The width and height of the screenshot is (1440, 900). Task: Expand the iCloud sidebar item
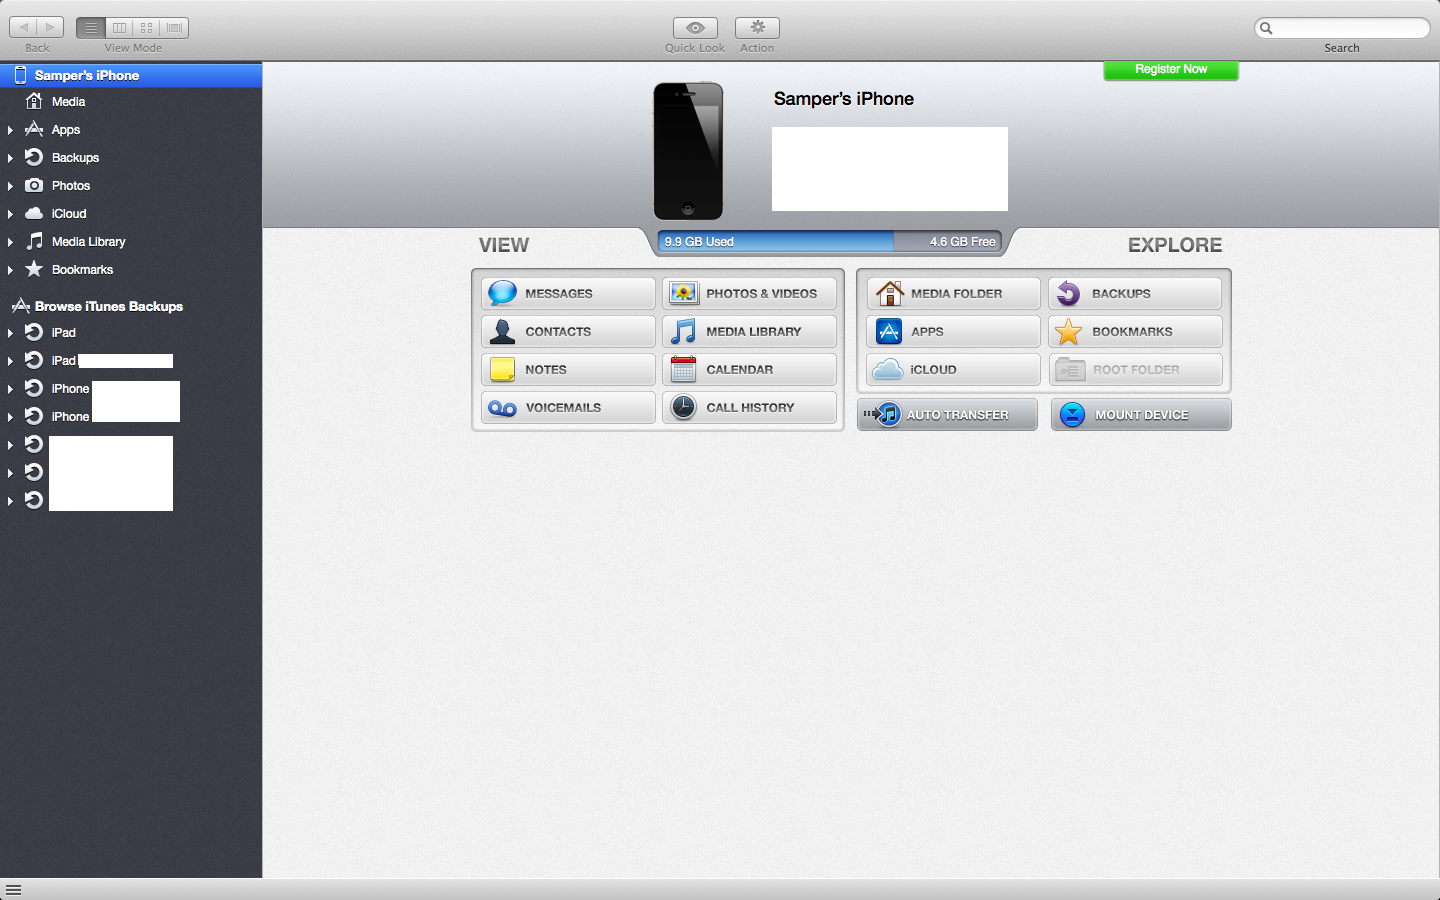point(10,214)
